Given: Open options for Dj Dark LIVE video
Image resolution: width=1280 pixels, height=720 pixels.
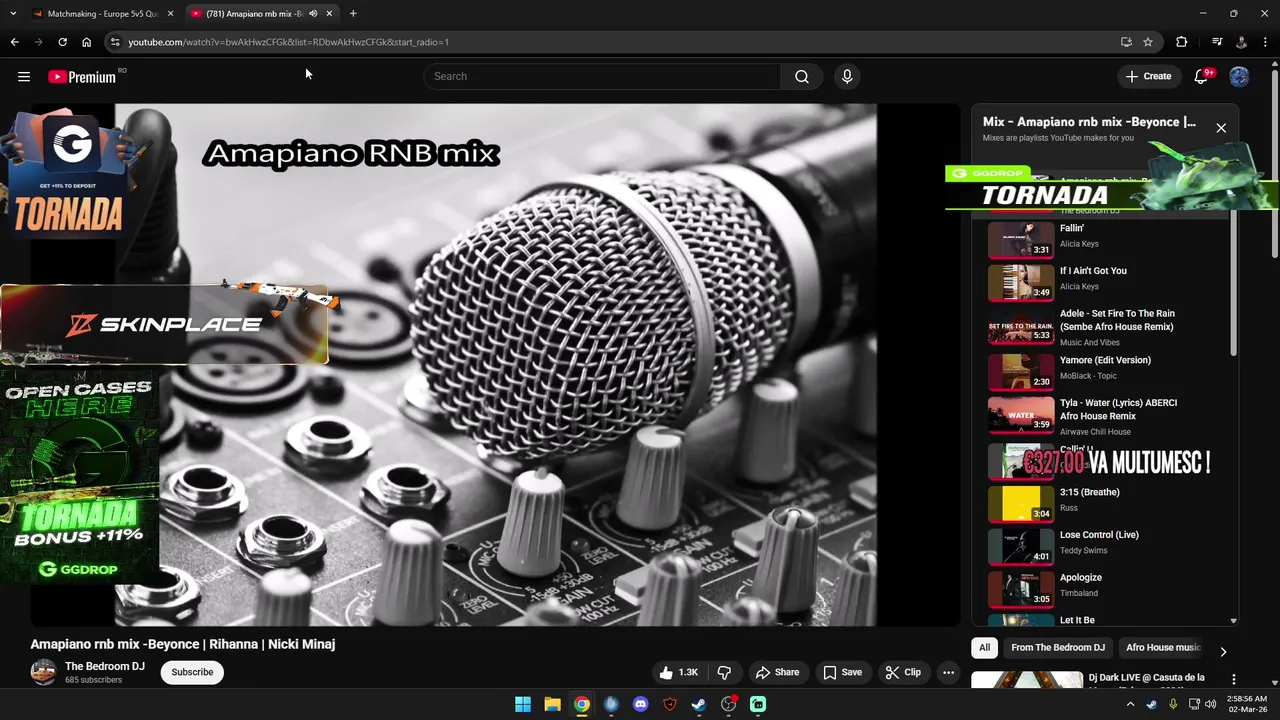Looking at the screenshot, I should click(x=1234, y=679).
